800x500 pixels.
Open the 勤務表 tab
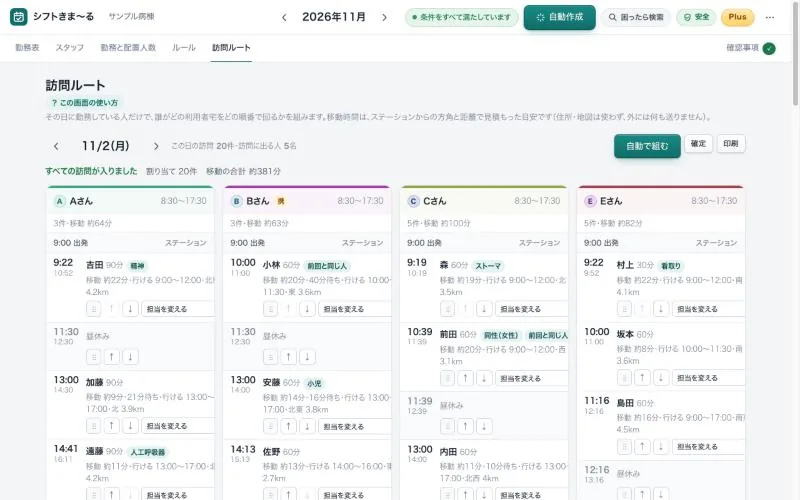(x=27, y=47)
